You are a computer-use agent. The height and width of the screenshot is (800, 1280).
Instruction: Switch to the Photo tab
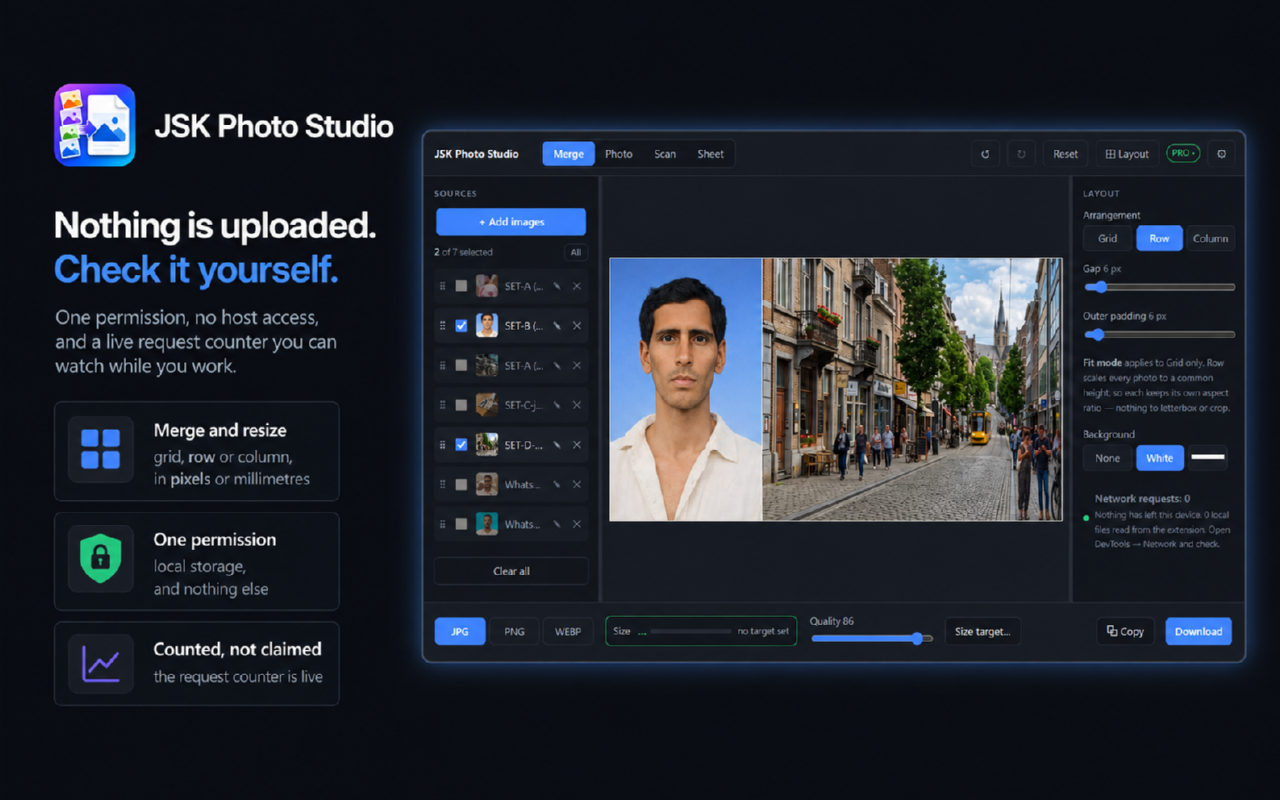pos(619,154)
